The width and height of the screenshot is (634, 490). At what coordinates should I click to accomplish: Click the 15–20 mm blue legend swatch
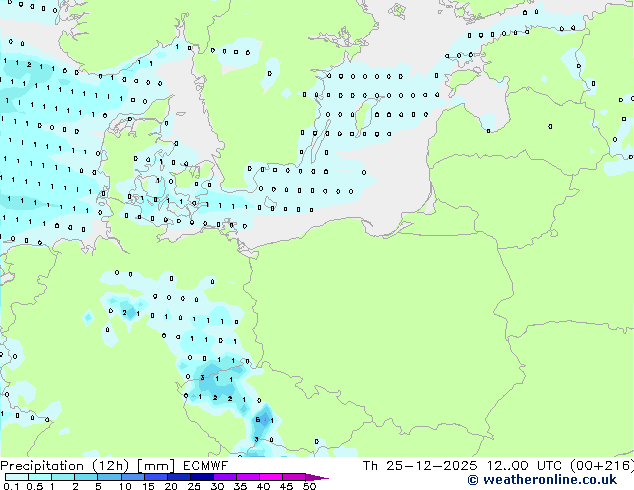[x=156, y=477]
